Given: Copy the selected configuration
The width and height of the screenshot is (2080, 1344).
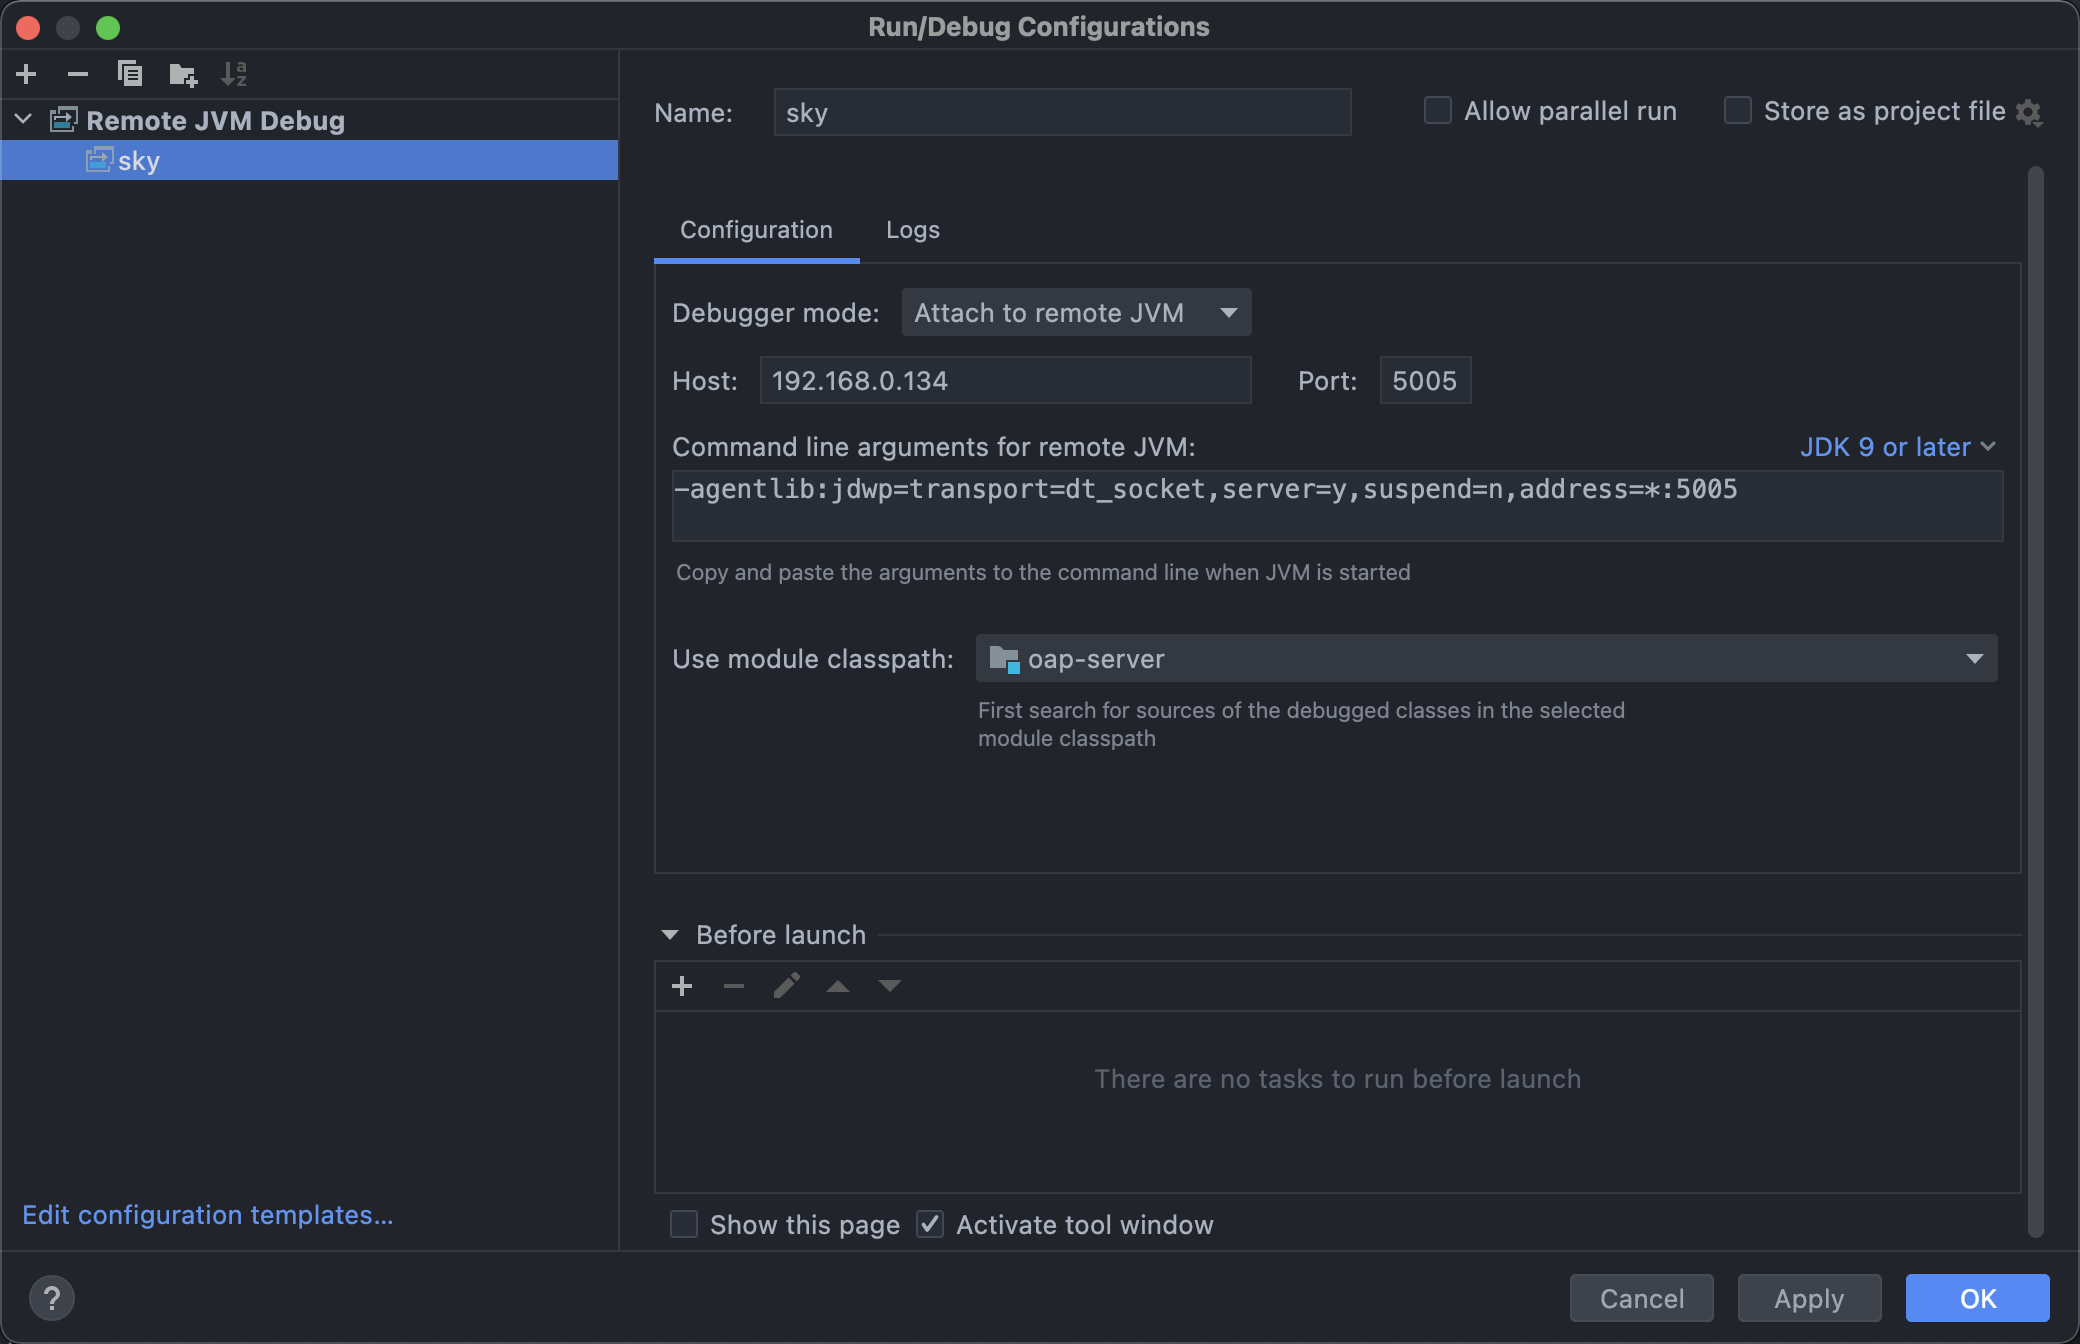Looking at the screenshot, I should 130,74.
